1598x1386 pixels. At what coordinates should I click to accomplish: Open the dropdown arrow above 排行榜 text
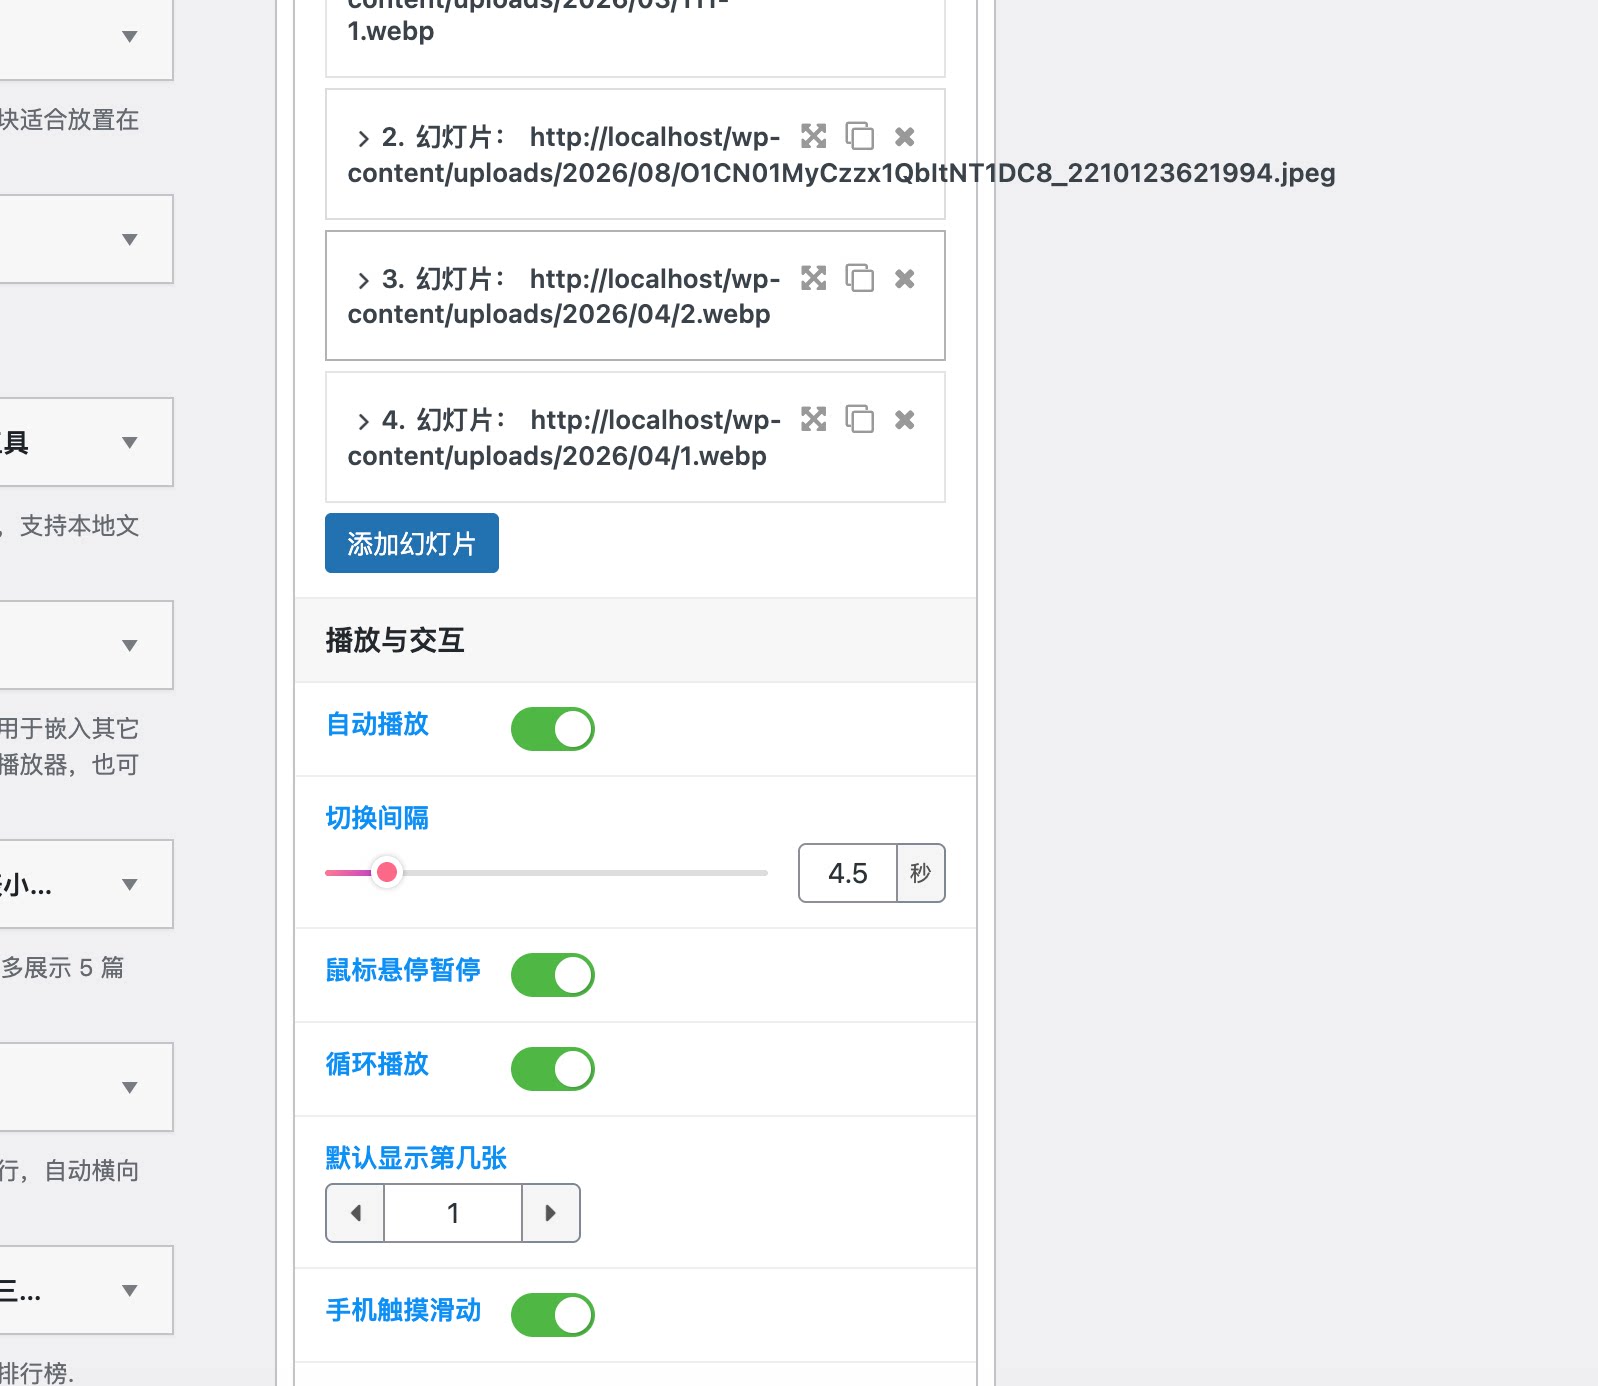pos(129,1291)
